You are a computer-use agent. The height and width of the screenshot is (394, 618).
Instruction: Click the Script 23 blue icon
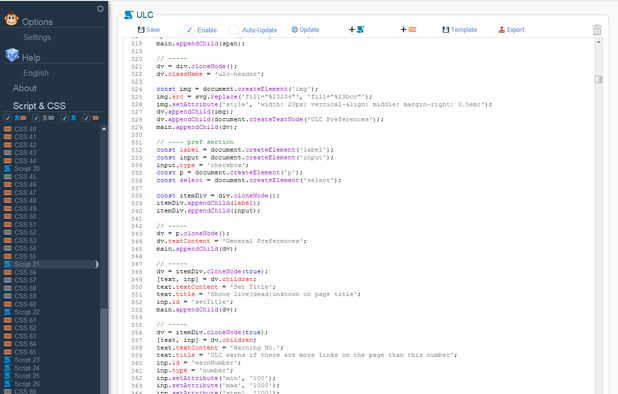[x=7, y=360]
